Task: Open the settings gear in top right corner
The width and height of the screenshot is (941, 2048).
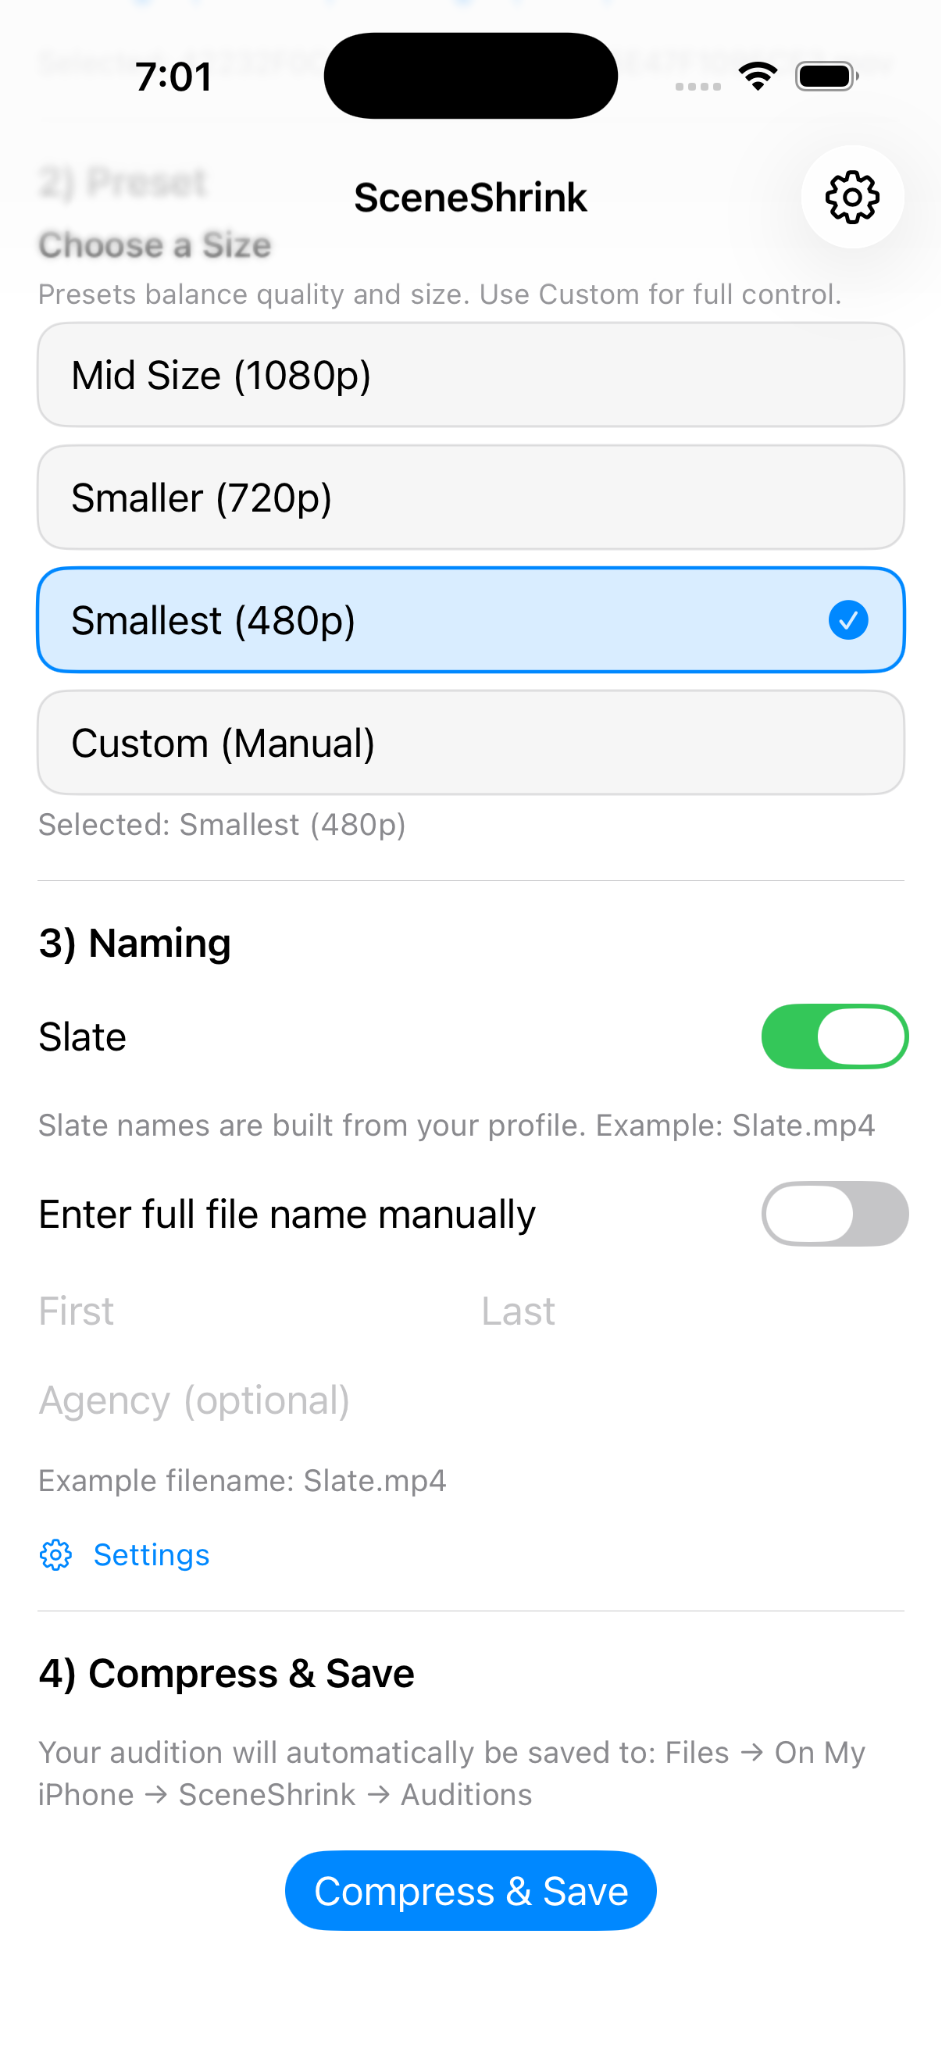Action: [x=851, y=197]
